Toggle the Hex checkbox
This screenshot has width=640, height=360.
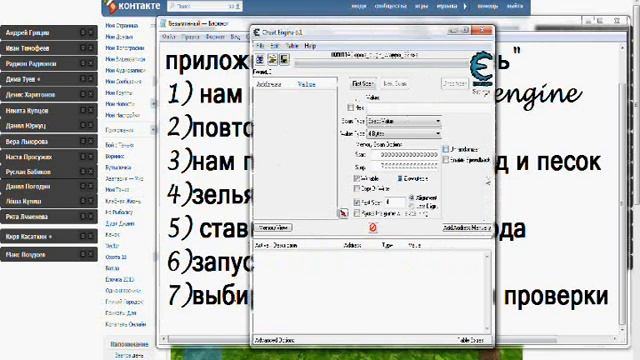pos(350,108)
